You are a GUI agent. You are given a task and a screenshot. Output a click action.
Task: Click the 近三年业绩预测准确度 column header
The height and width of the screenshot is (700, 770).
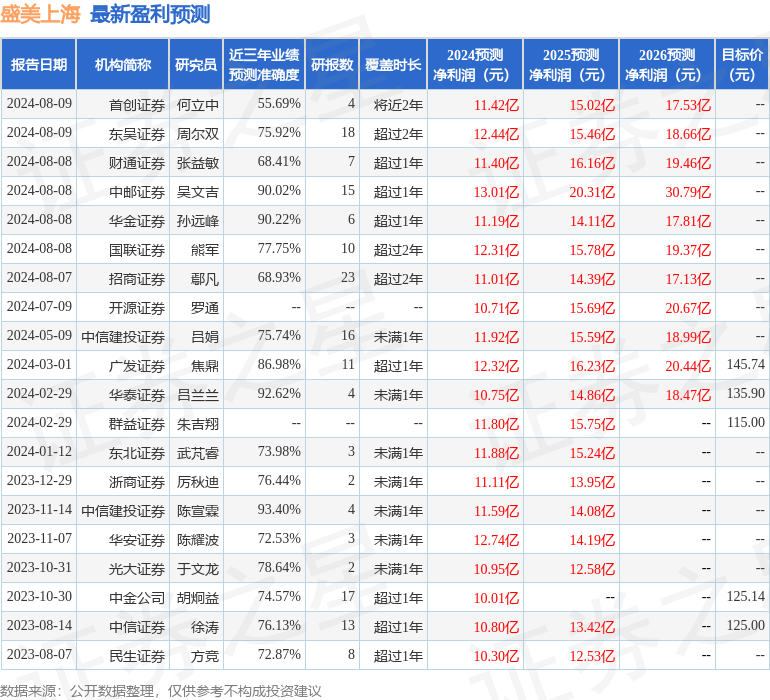tap(264, 64)
